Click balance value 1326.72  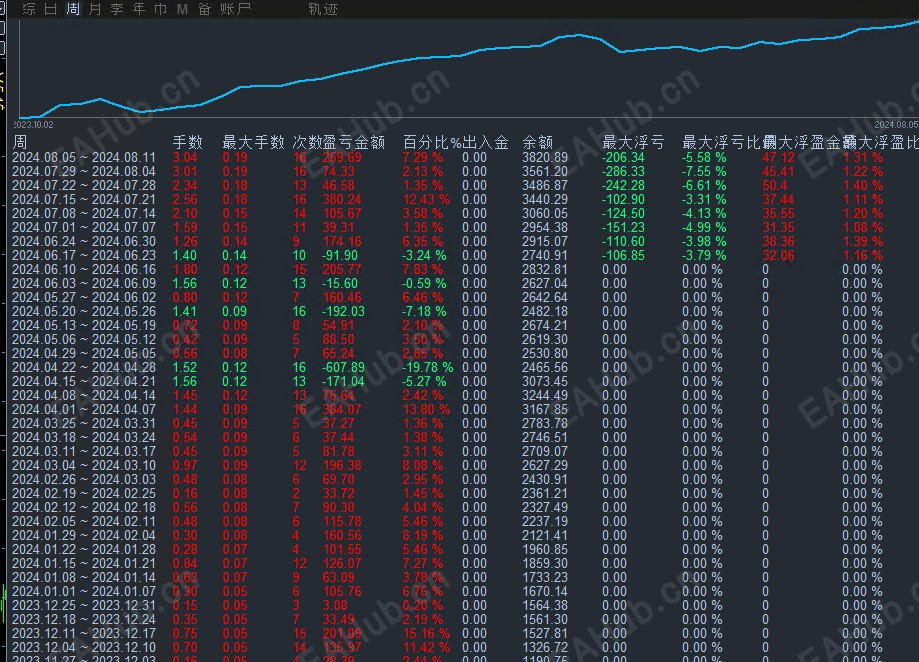[545, 647]
